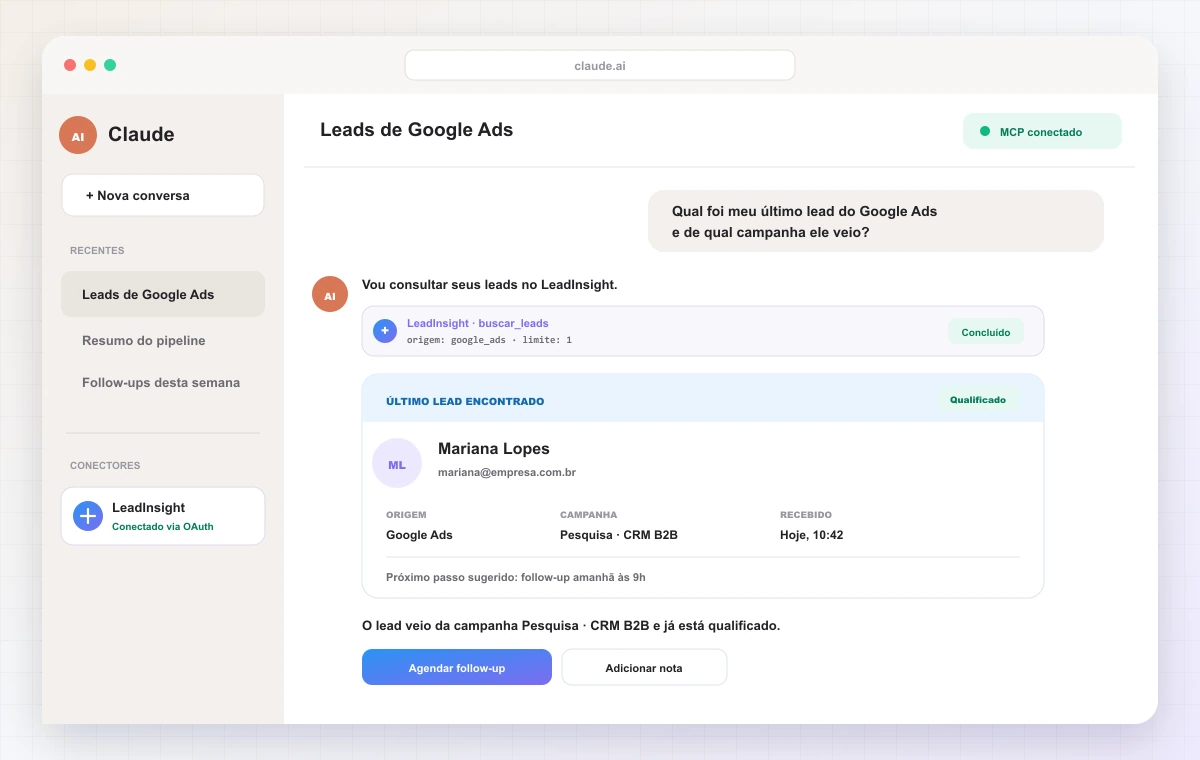Click the origem: google_ads parameters line
Image resolution: width=1200 pixels, height=760 pixels.
click(x=489, y=340)
